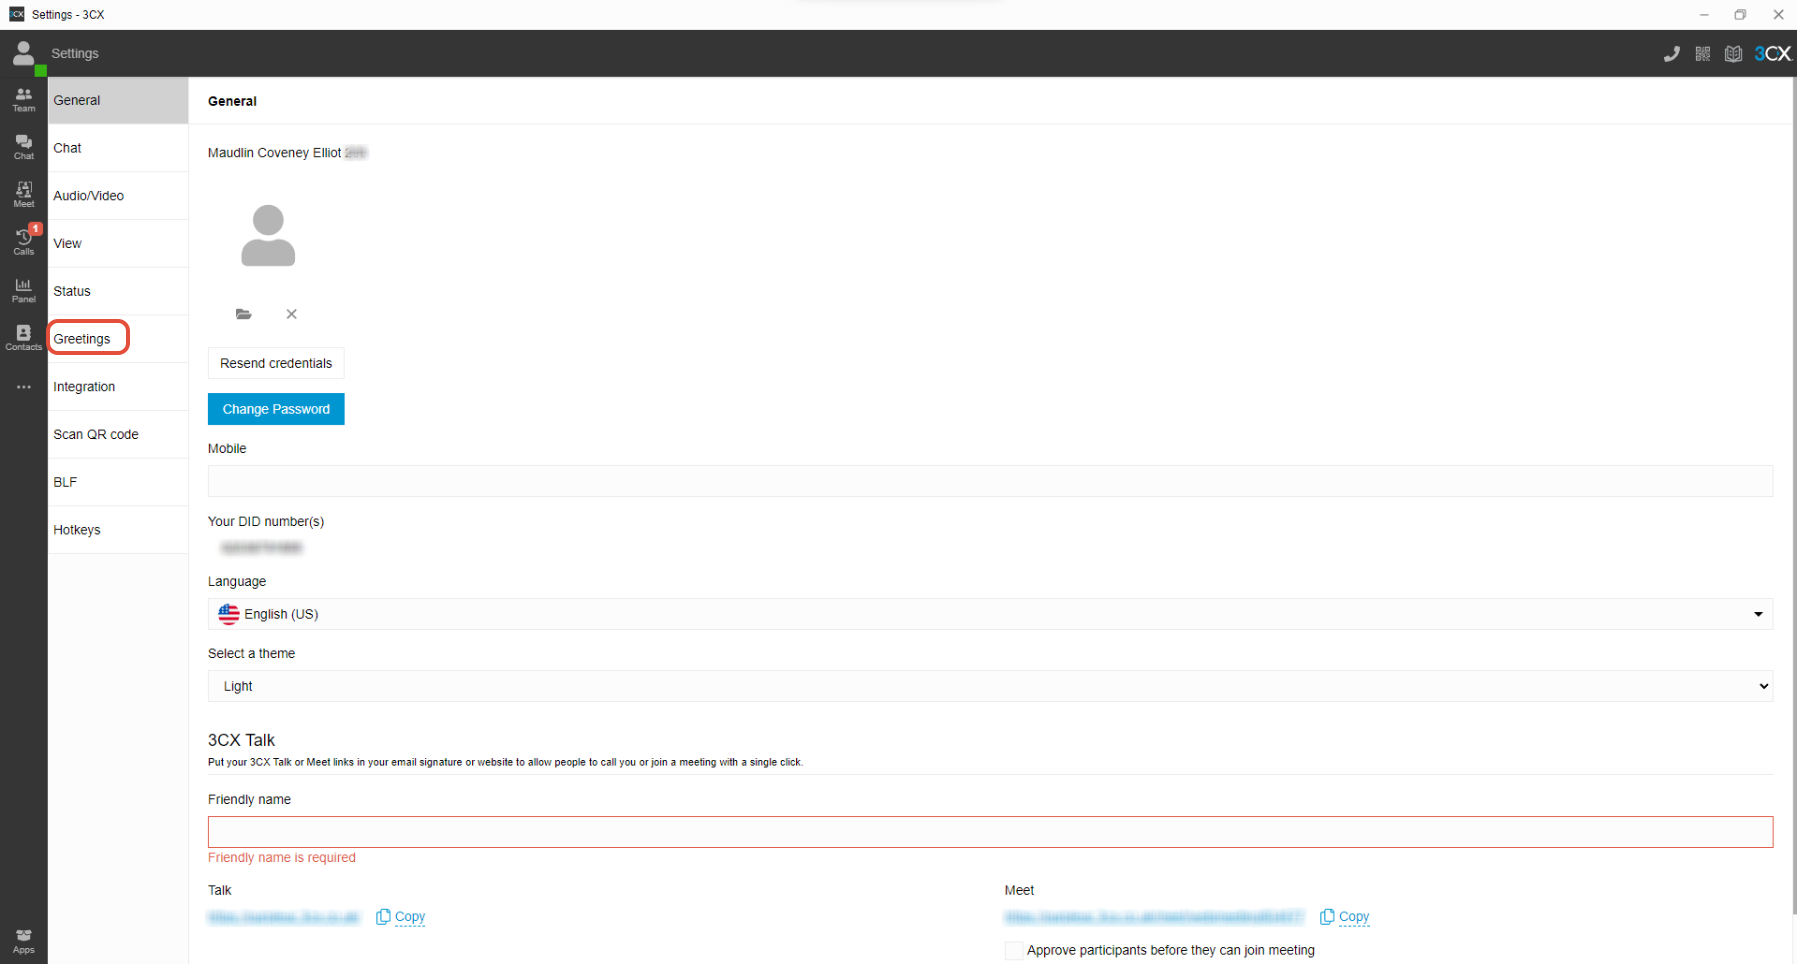This screenshot has height=964, width=1797.
Task: Select Audio/Video settings tab
Action: 118,196
